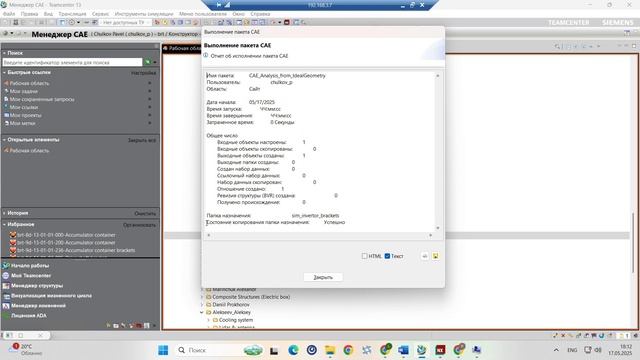
Task: Open Мои сохраненные запросы quick link
Action: [x=42, y=99]
